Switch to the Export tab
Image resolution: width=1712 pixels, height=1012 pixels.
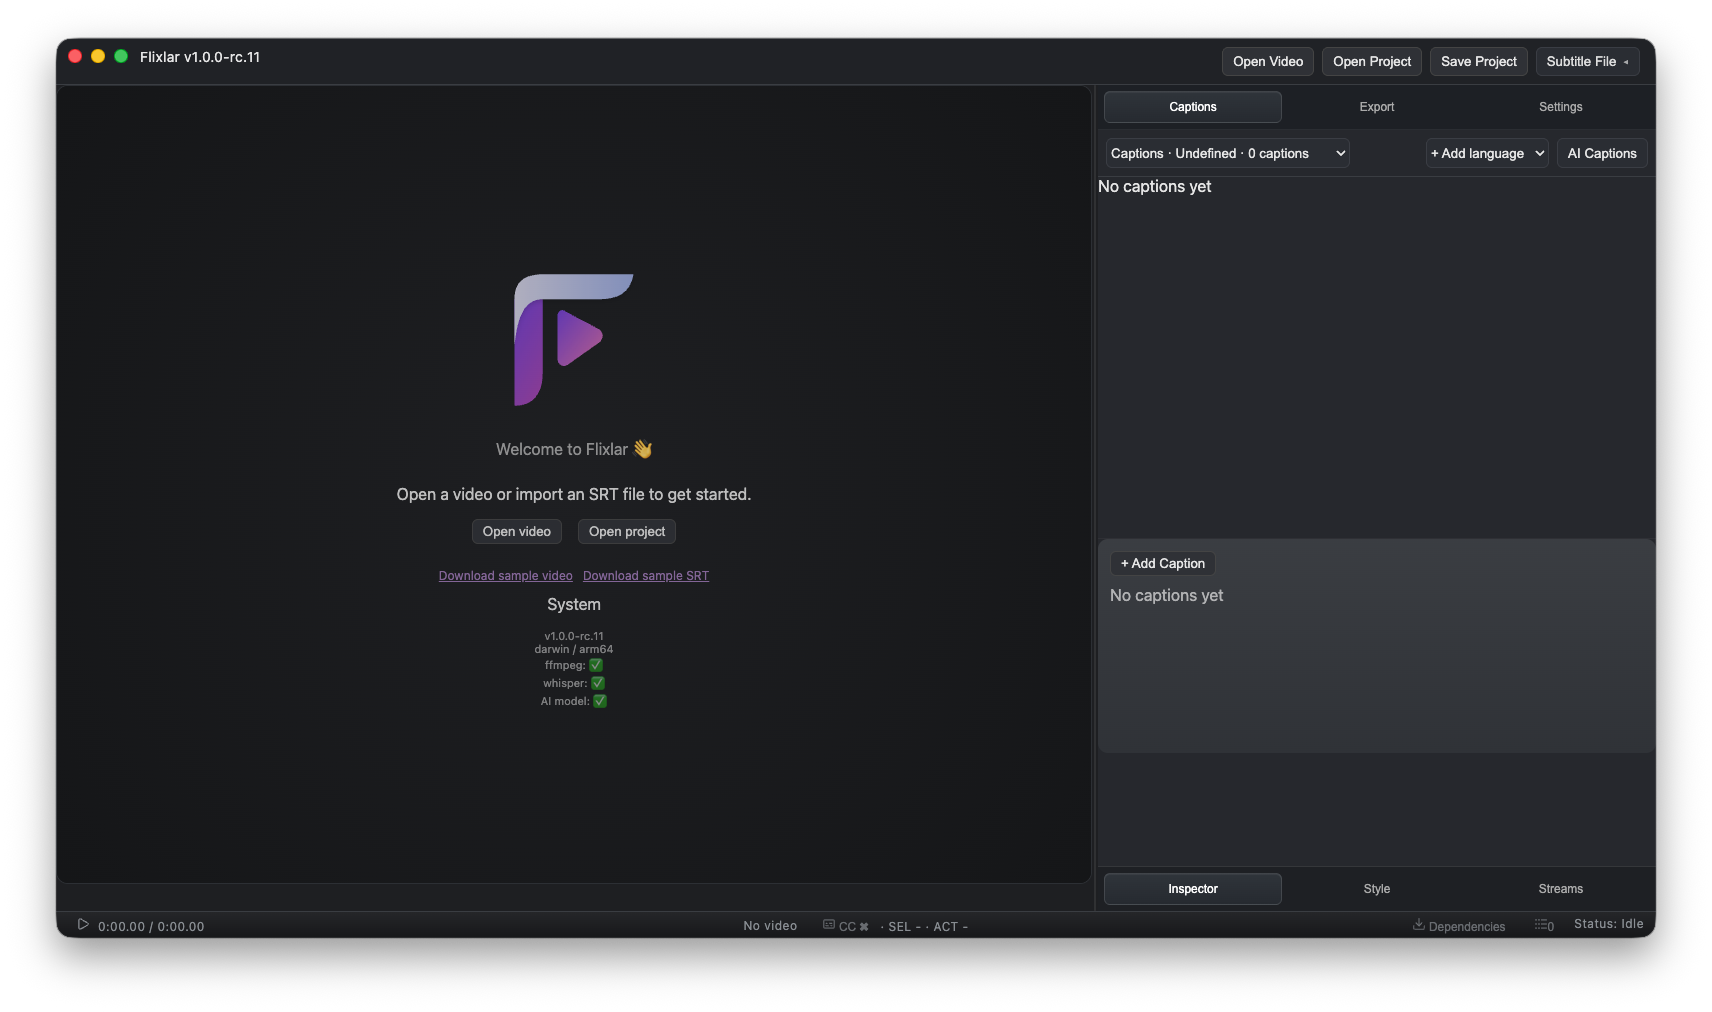tap(1377, 107)
